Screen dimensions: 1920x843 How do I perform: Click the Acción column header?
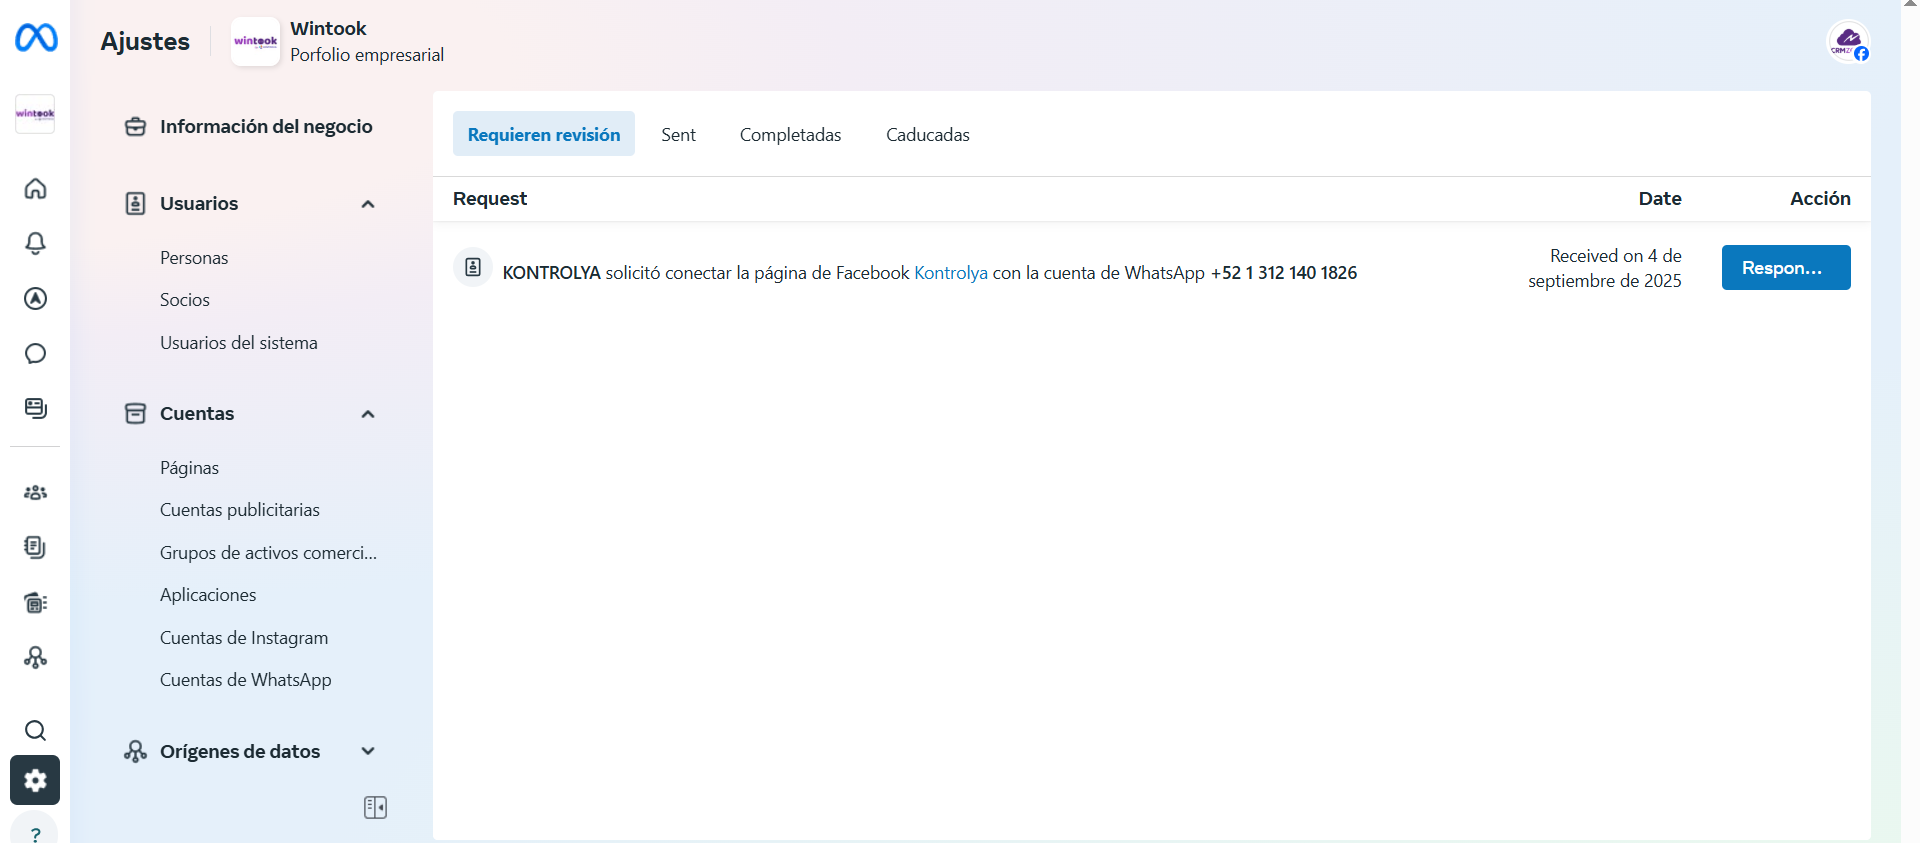1820,199
